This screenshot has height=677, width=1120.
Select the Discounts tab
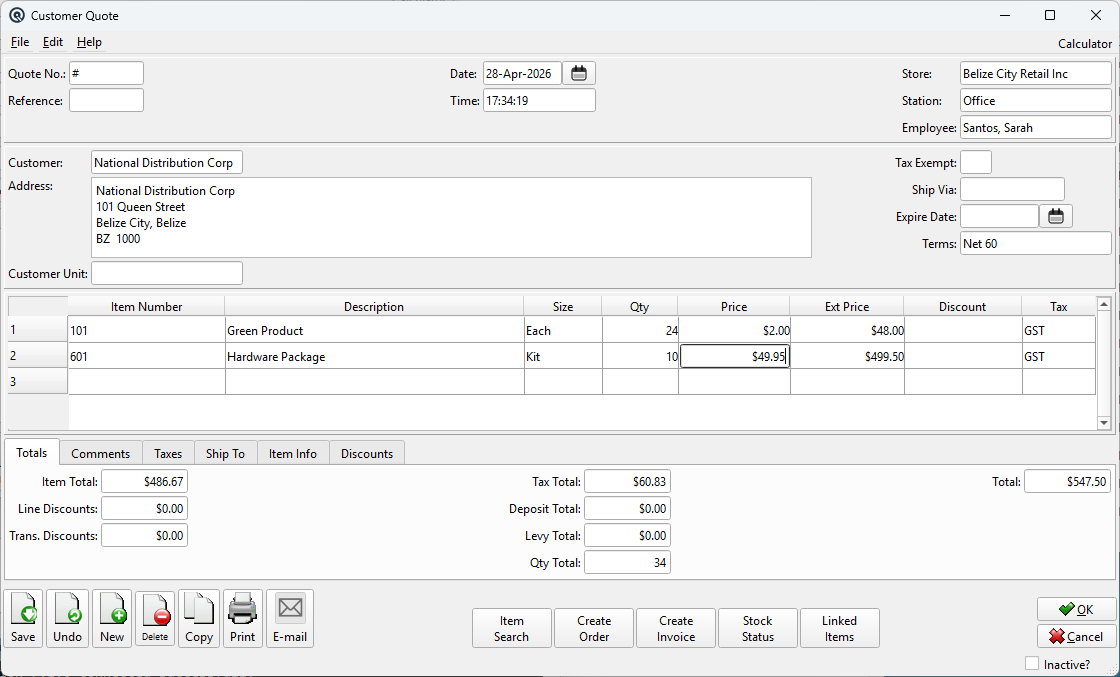click(x=367, y=453)
